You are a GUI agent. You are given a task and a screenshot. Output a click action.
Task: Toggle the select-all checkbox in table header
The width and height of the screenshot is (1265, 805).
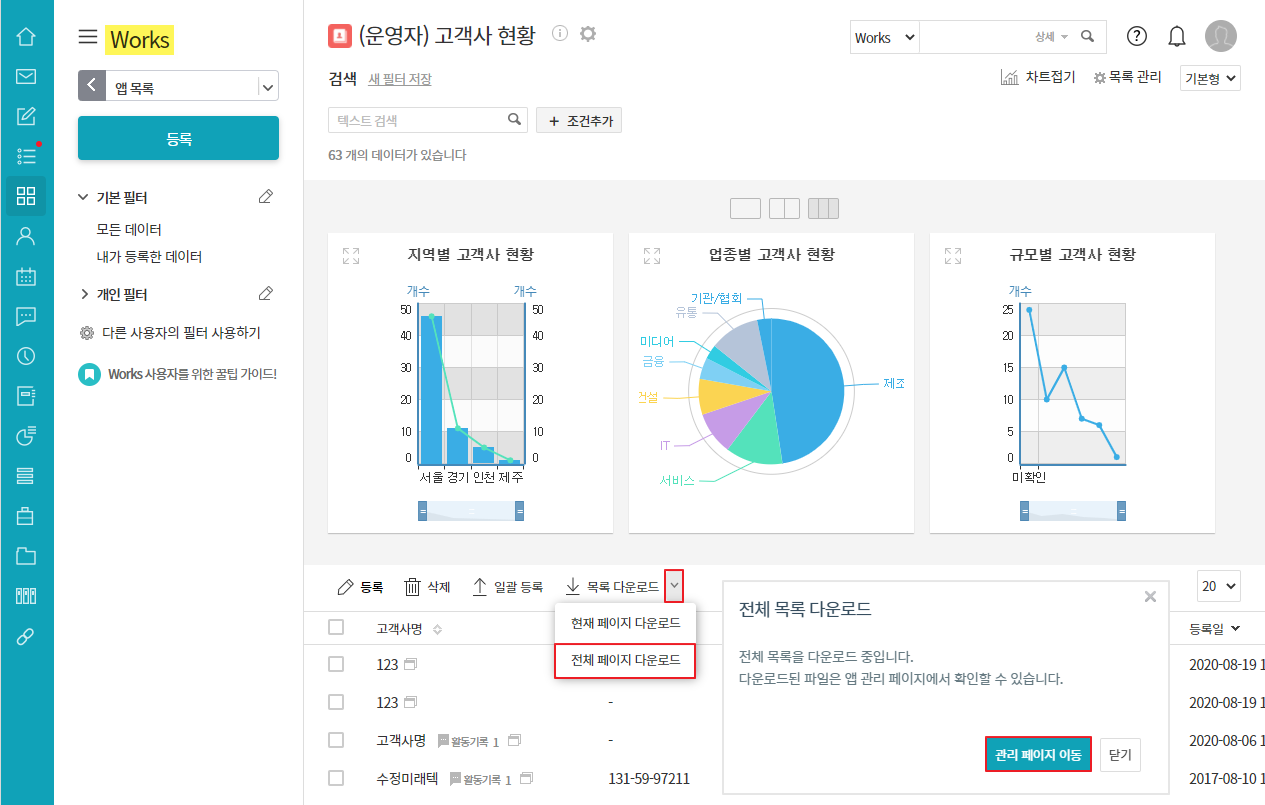pyautogui.click(x=336, y=627)
